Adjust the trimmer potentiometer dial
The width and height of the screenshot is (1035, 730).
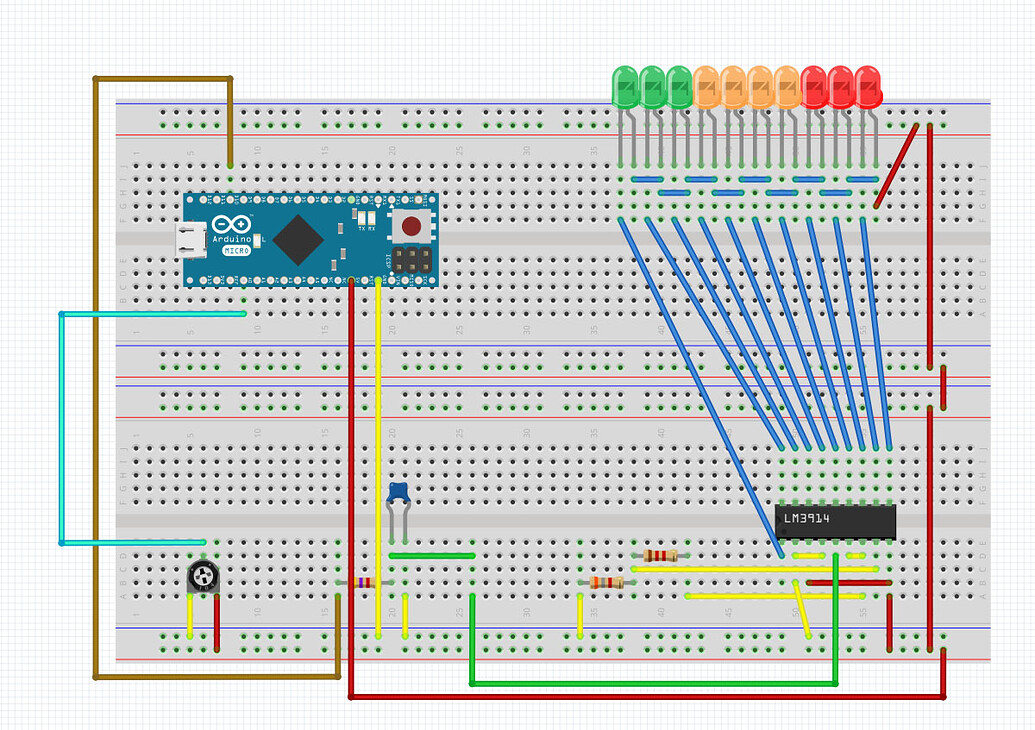tap(203, 577)
